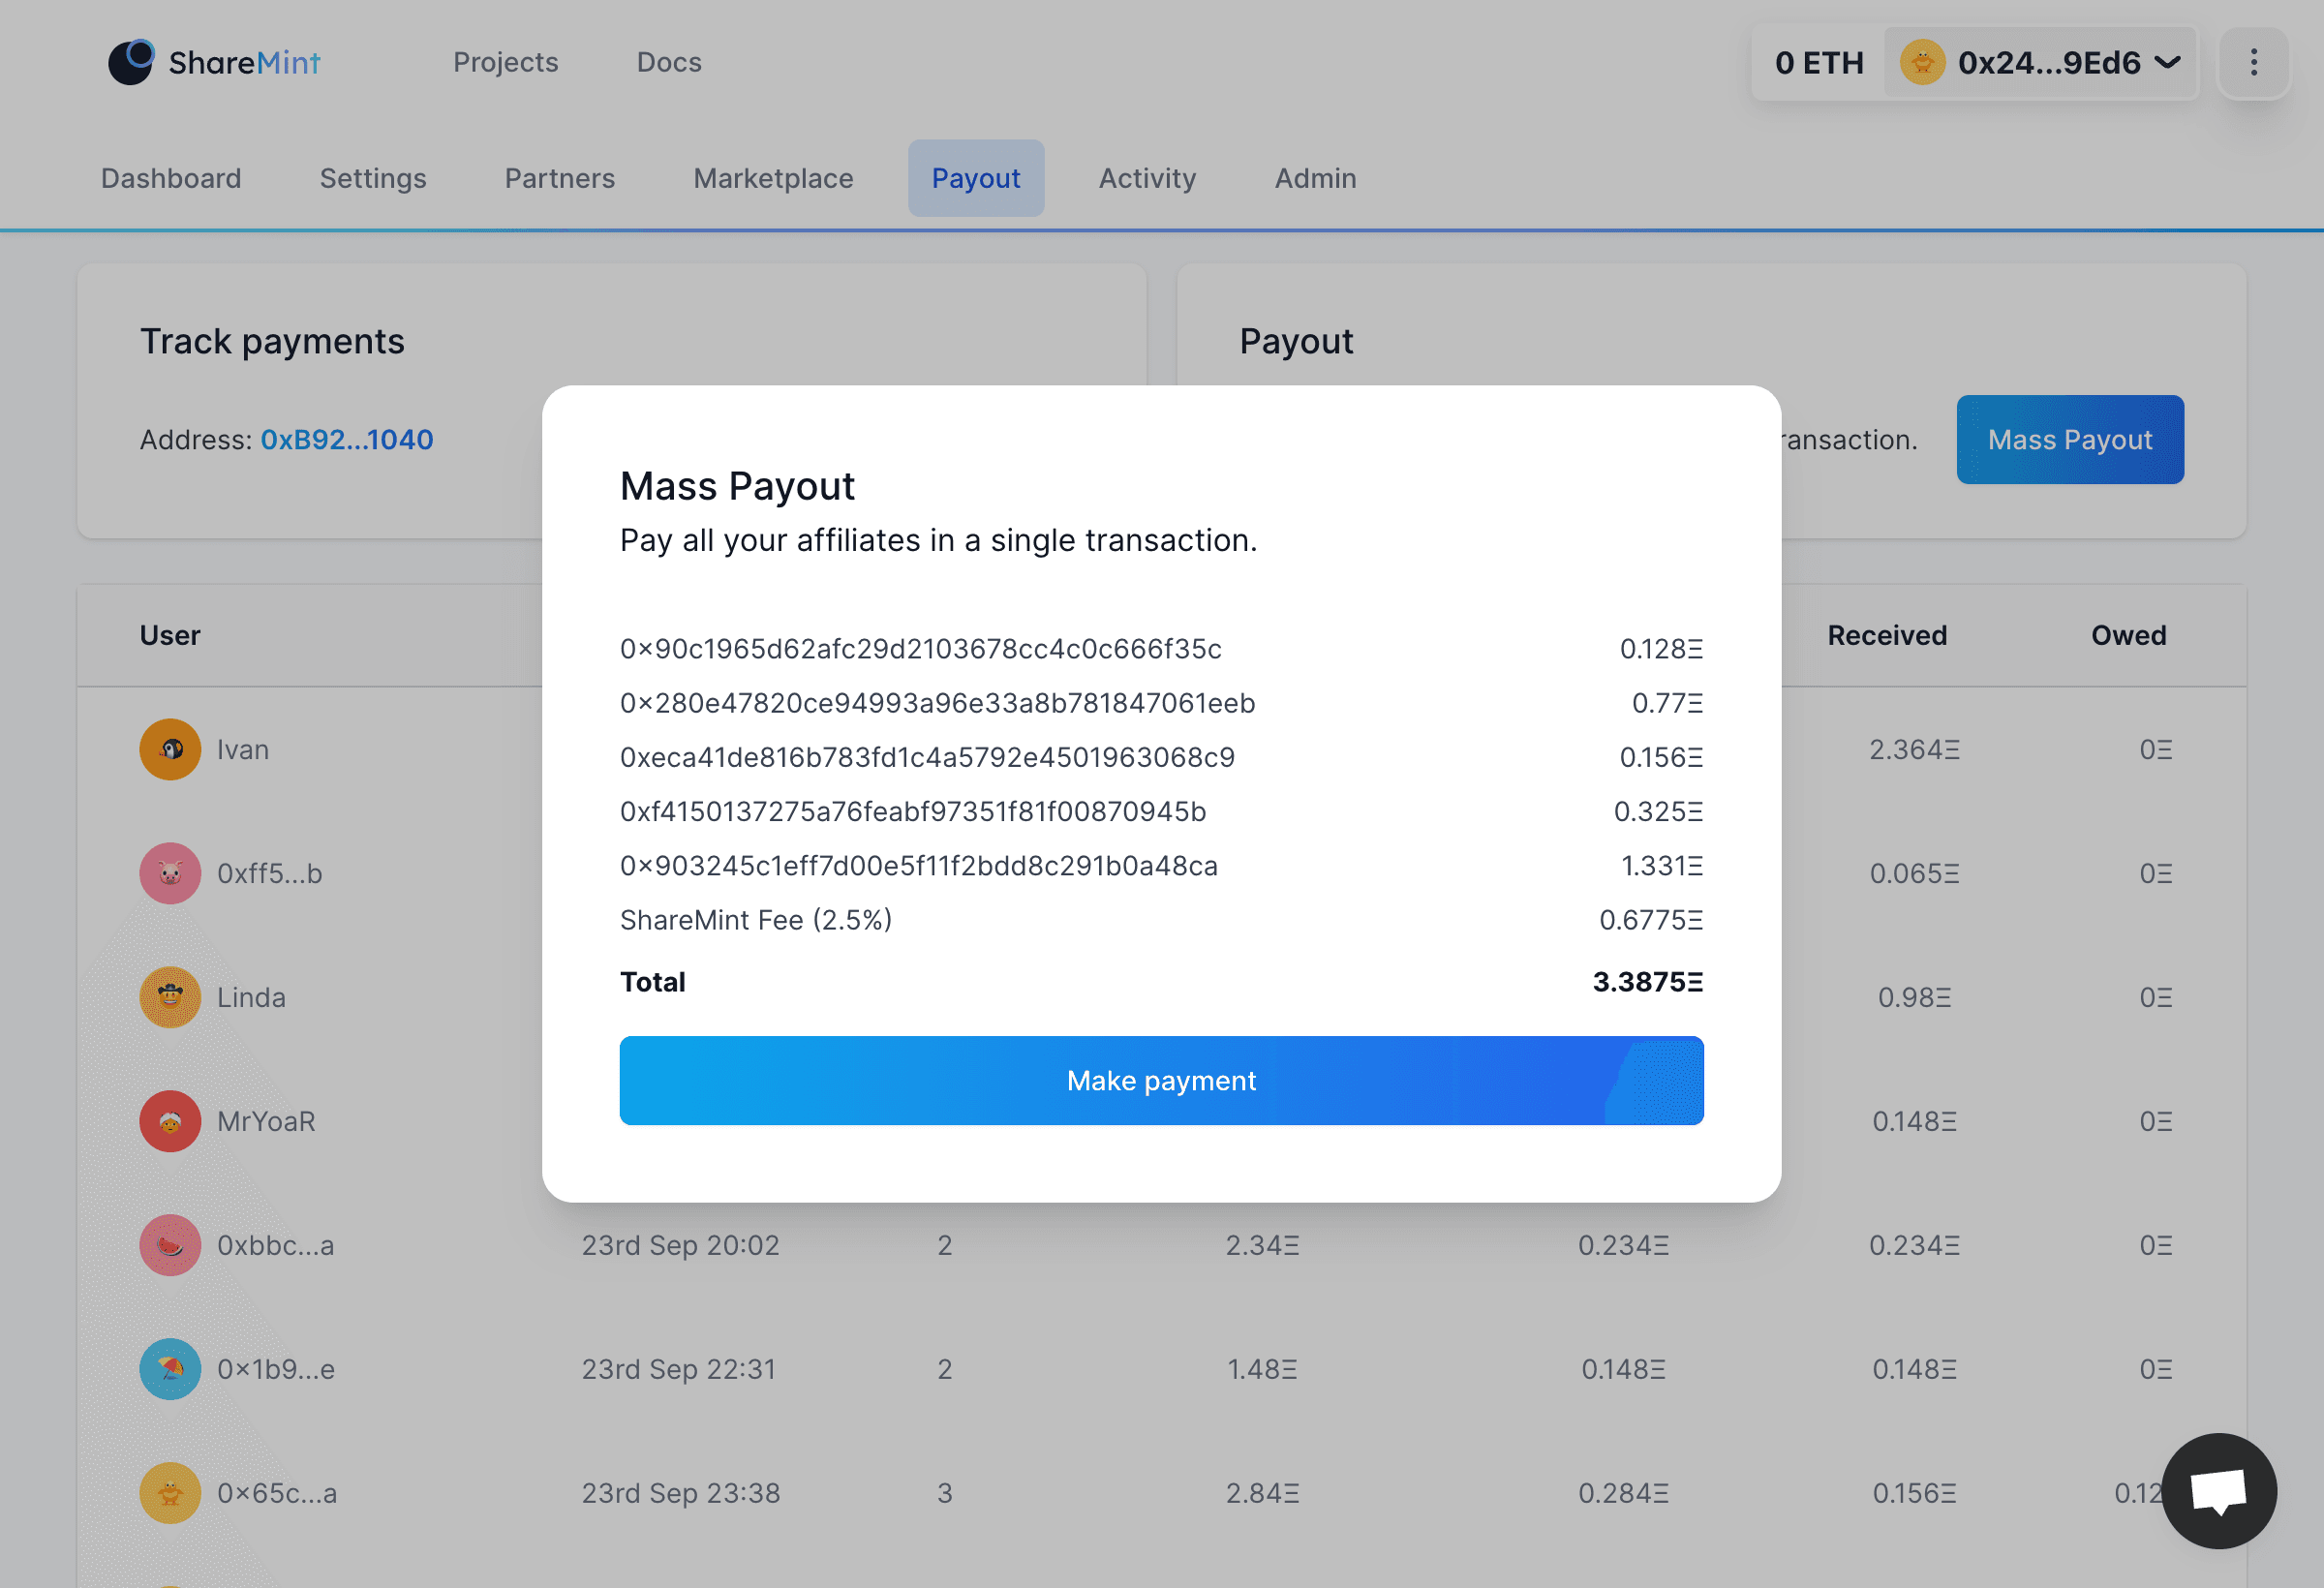
Task: Click Ivan's penguin avatar
Action: (x=170, y=749)
